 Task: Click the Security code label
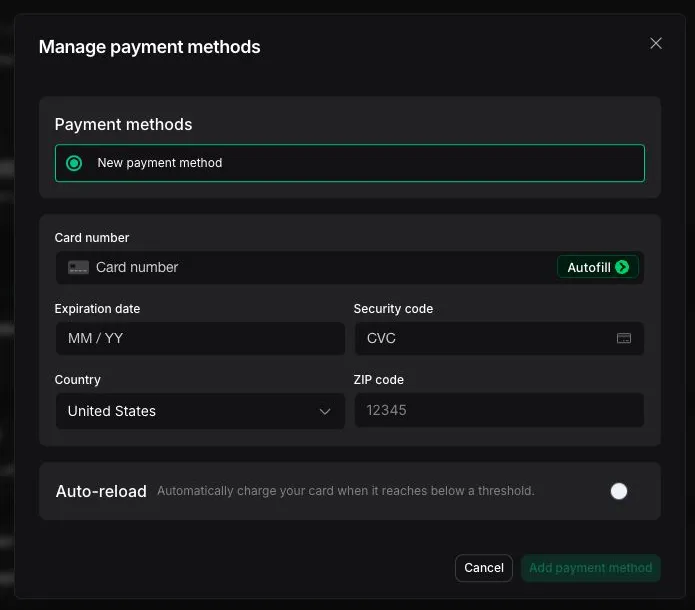point(393,309)
